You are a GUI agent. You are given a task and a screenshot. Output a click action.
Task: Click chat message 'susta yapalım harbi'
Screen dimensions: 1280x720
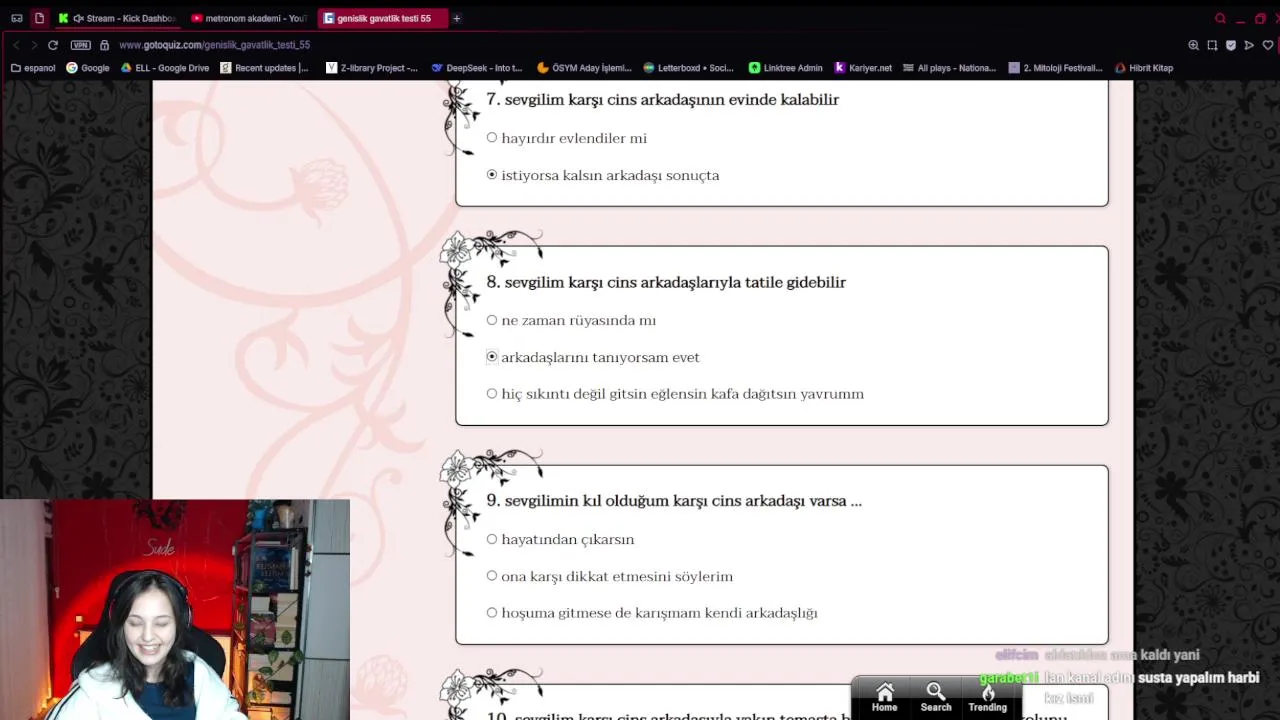pyautogui.click(x=1198, y=678)
